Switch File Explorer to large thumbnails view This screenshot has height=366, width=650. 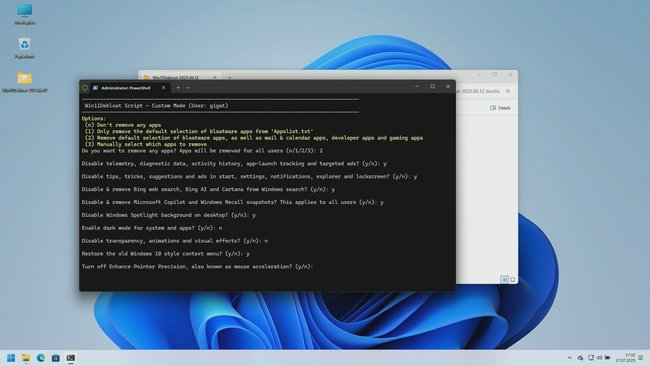click(x=513, y=280)
